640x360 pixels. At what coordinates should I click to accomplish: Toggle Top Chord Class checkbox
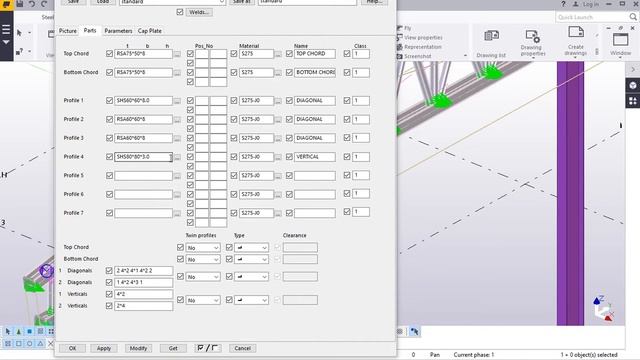(347, 53)
